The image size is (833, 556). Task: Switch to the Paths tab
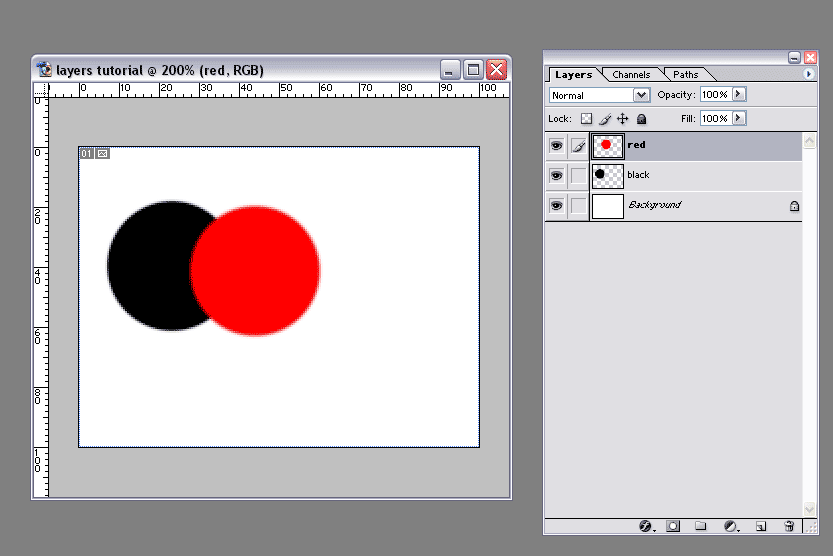[x=686, y=75]
